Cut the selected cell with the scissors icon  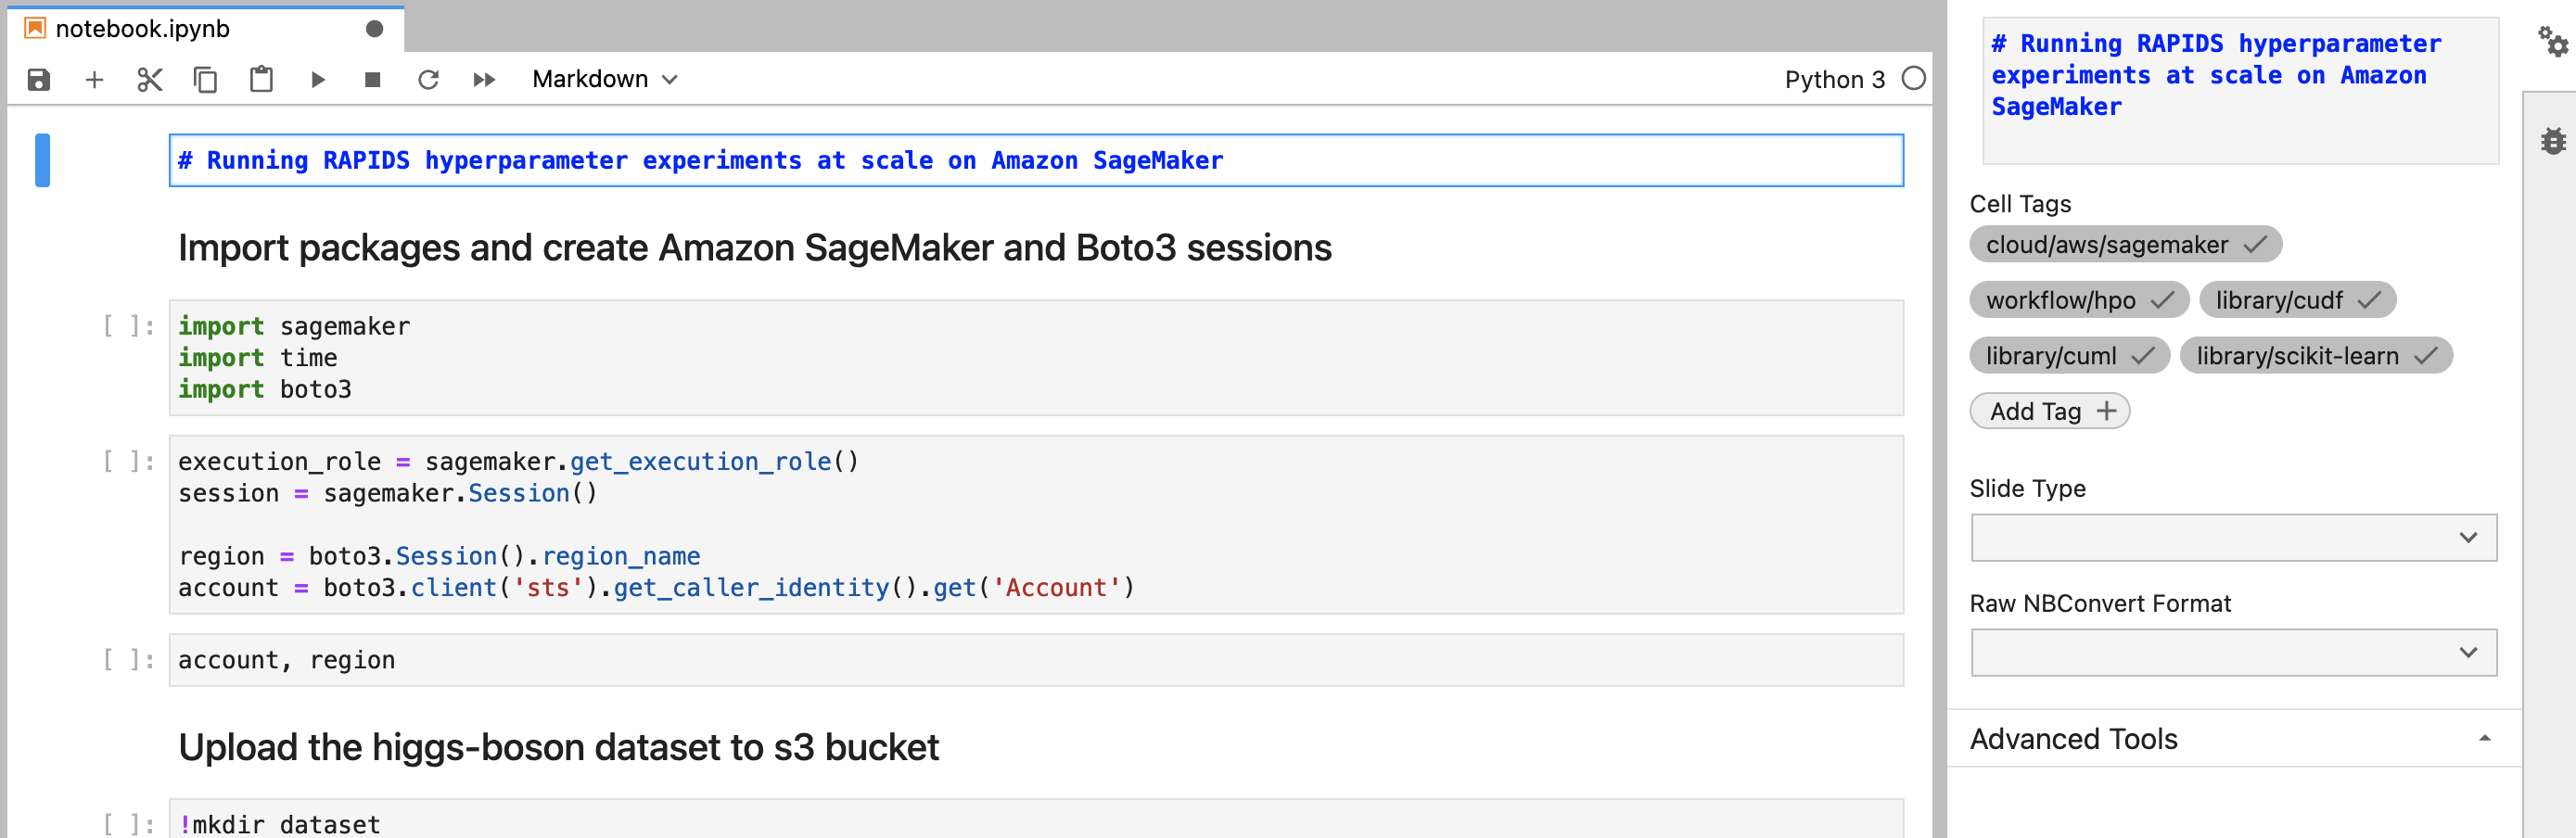[150, 80]
